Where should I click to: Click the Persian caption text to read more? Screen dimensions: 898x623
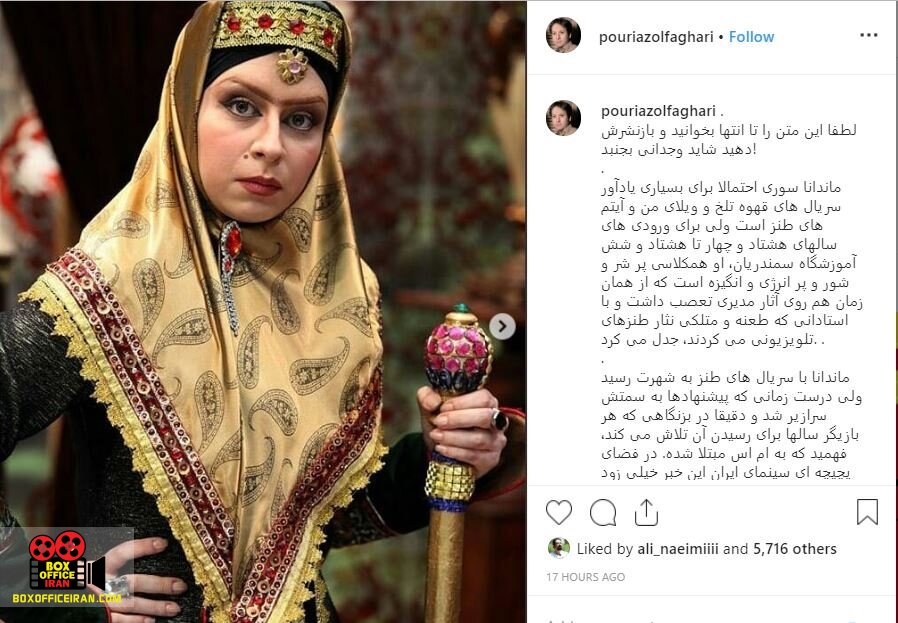[x=730, y=301]
